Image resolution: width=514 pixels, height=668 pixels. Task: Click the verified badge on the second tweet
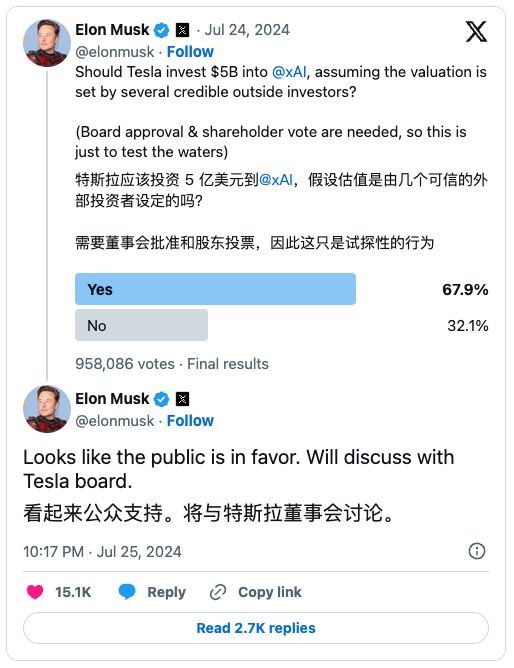click(161, 399)
